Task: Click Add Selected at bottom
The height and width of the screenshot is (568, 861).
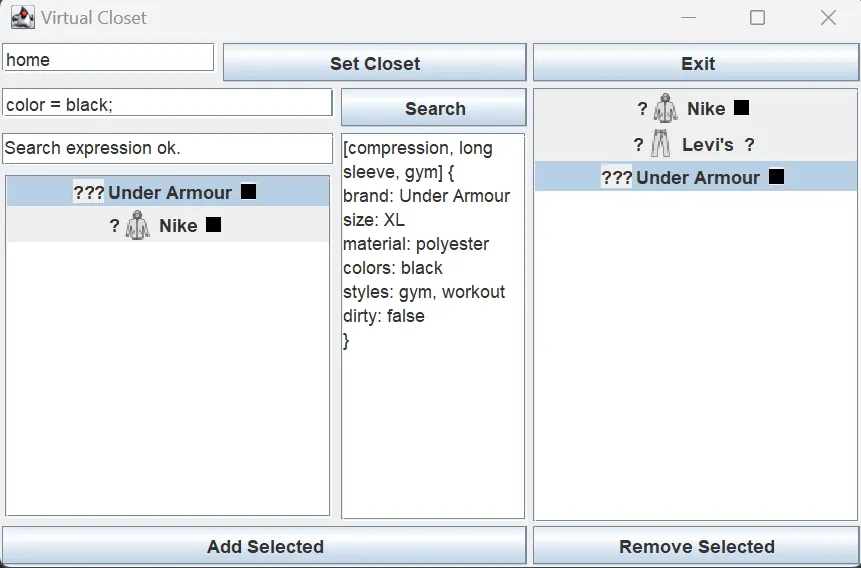Action: point(264,545)
